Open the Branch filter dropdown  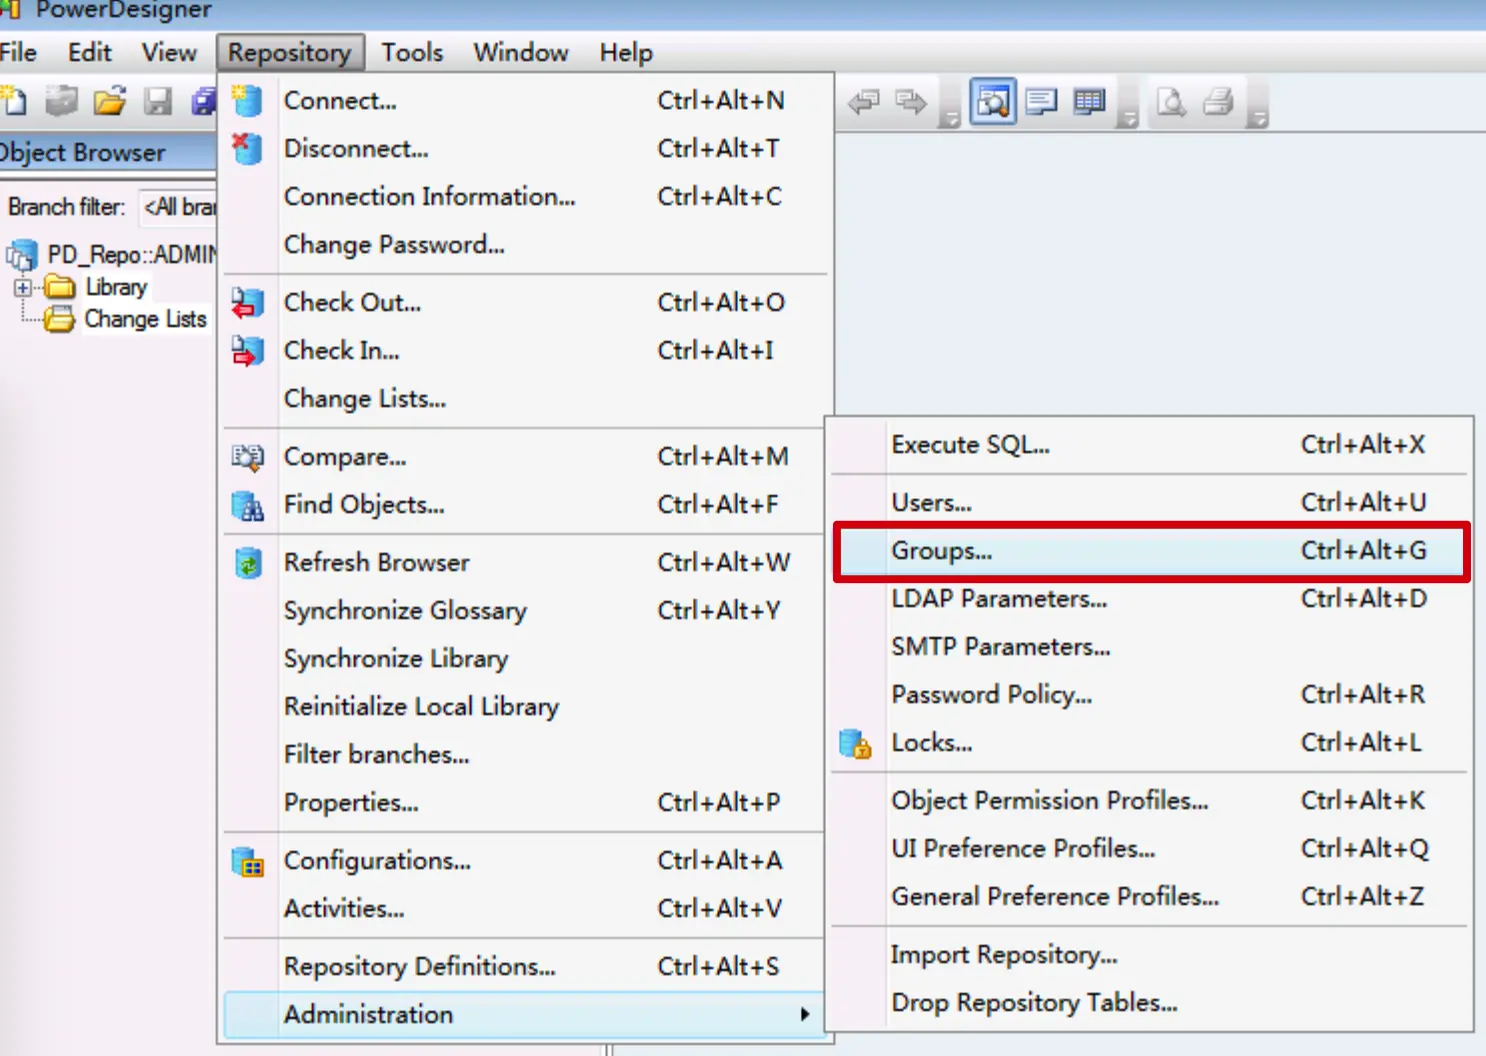coord(178,207)
